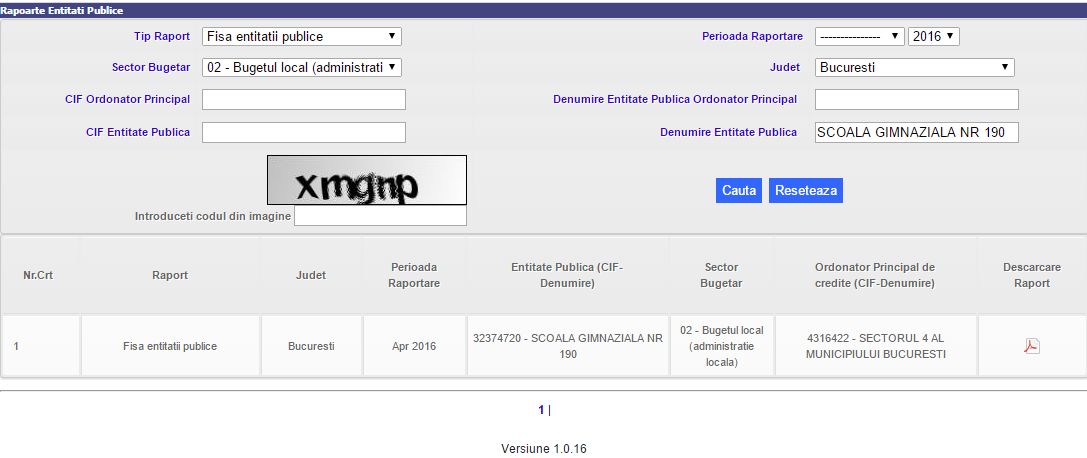Click the Introduceti codul din imagine label

coord(213,216)
